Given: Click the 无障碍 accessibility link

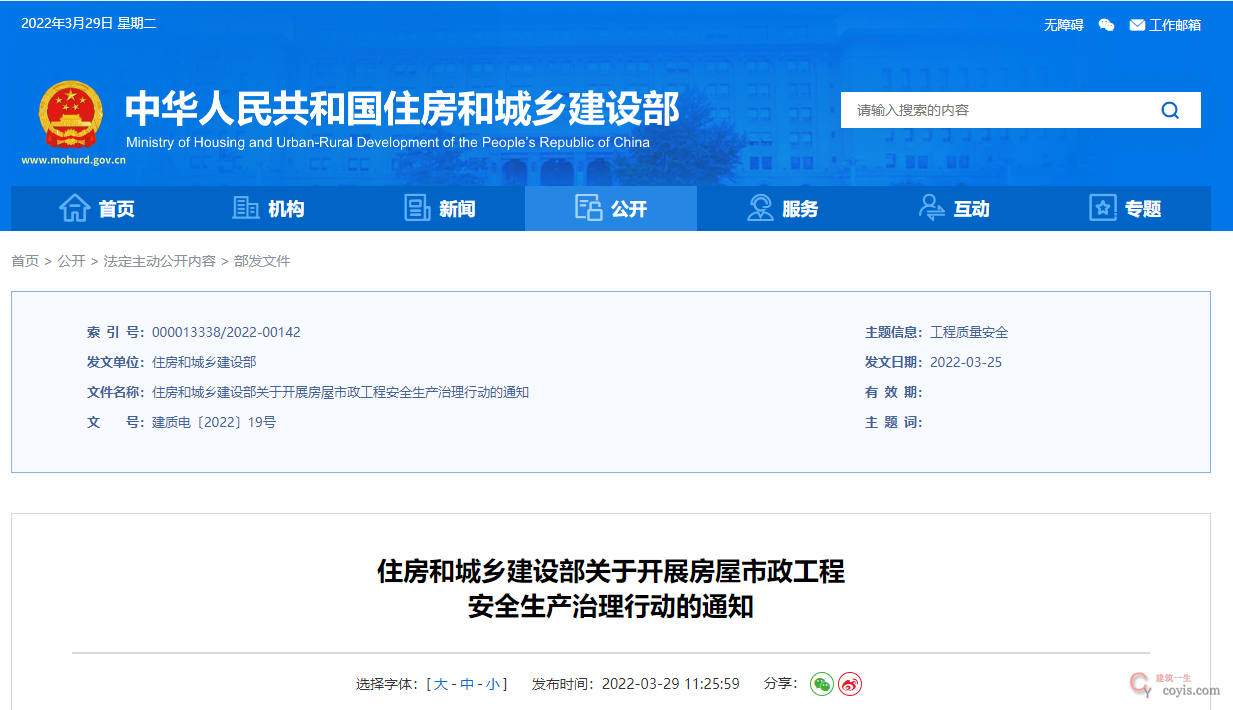Looking at the screenshot, I should coord(1063,25).
